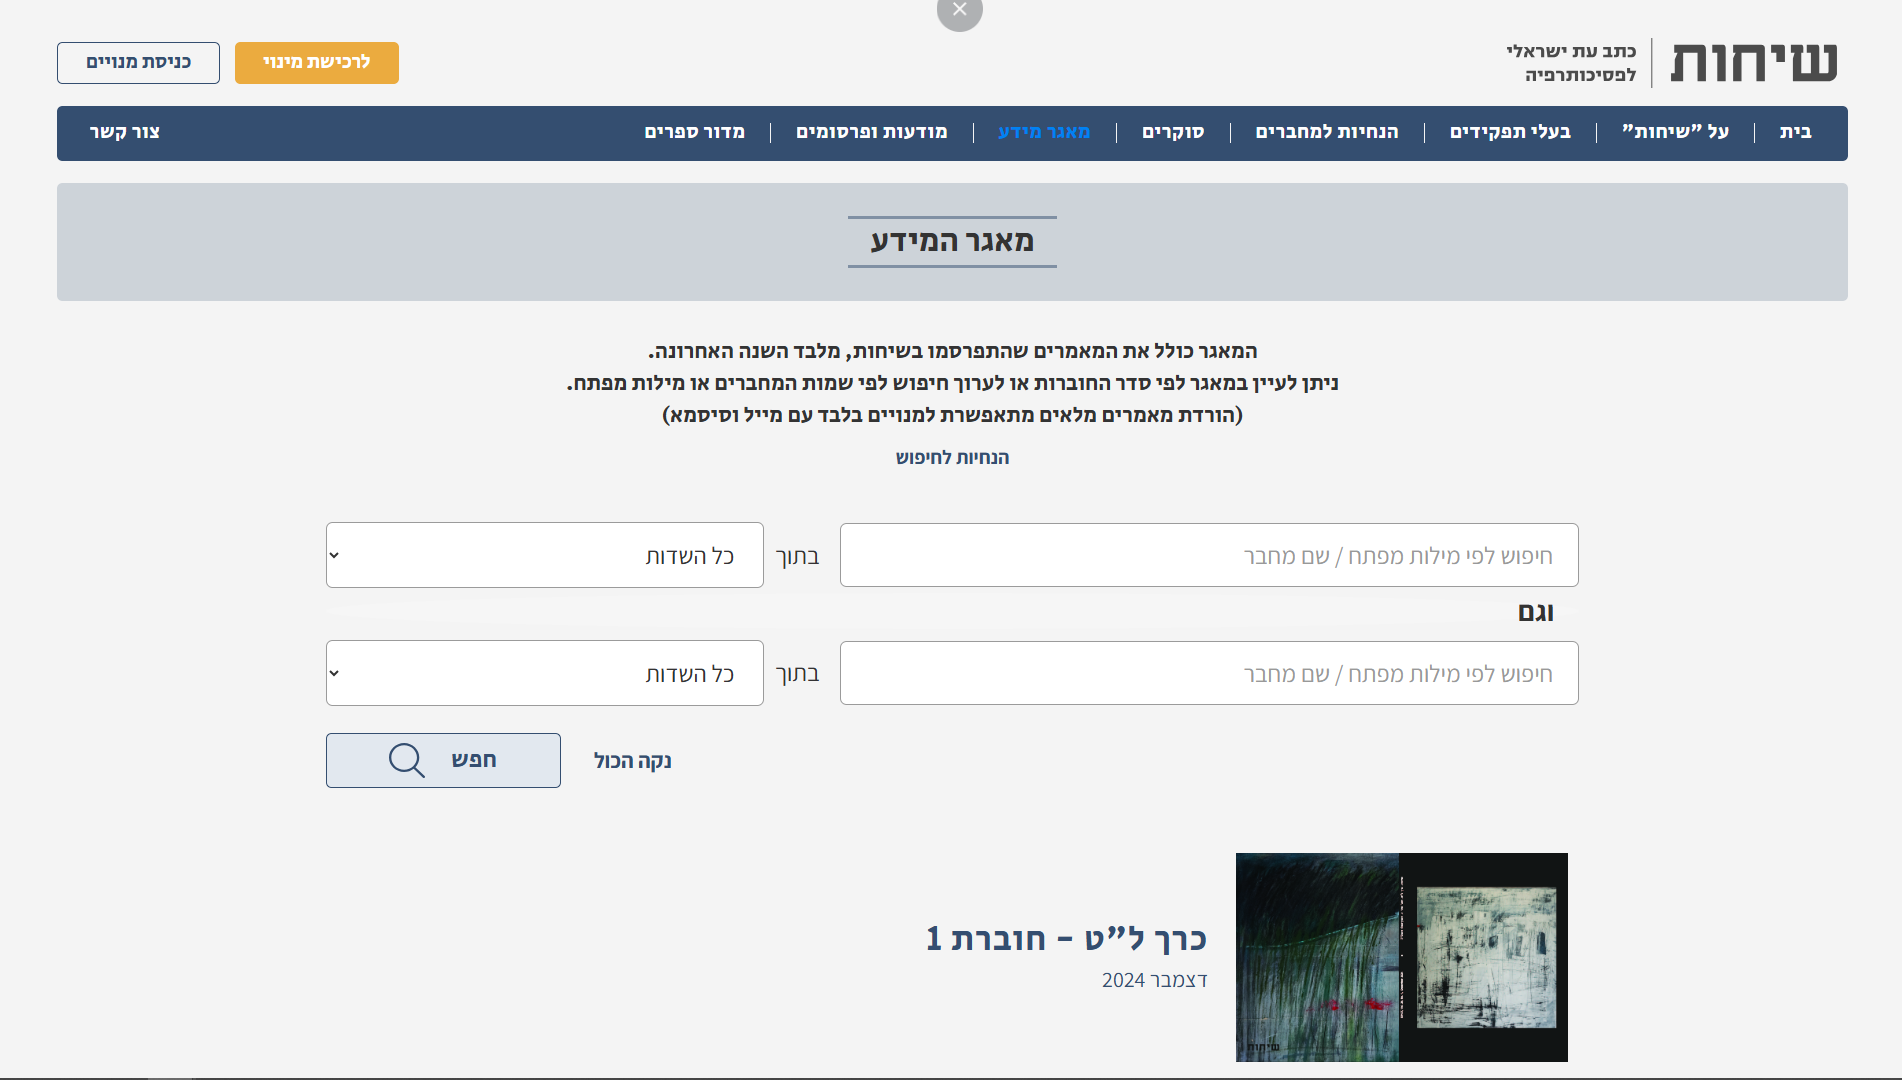The width and height of the screenshot is (1902, 1080).
Task: Open the צור קשר contact menu item
Action: click(125, 132)
